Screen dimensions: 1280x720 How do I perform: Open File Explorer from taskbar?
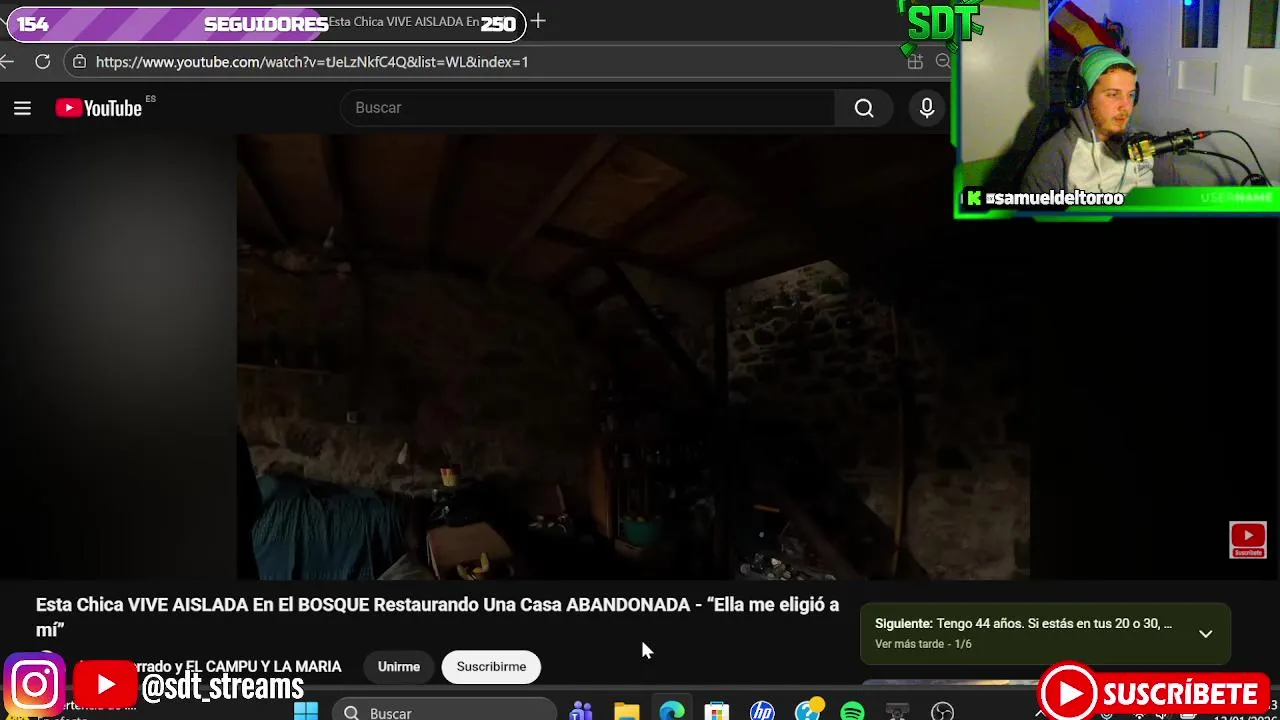627,712
